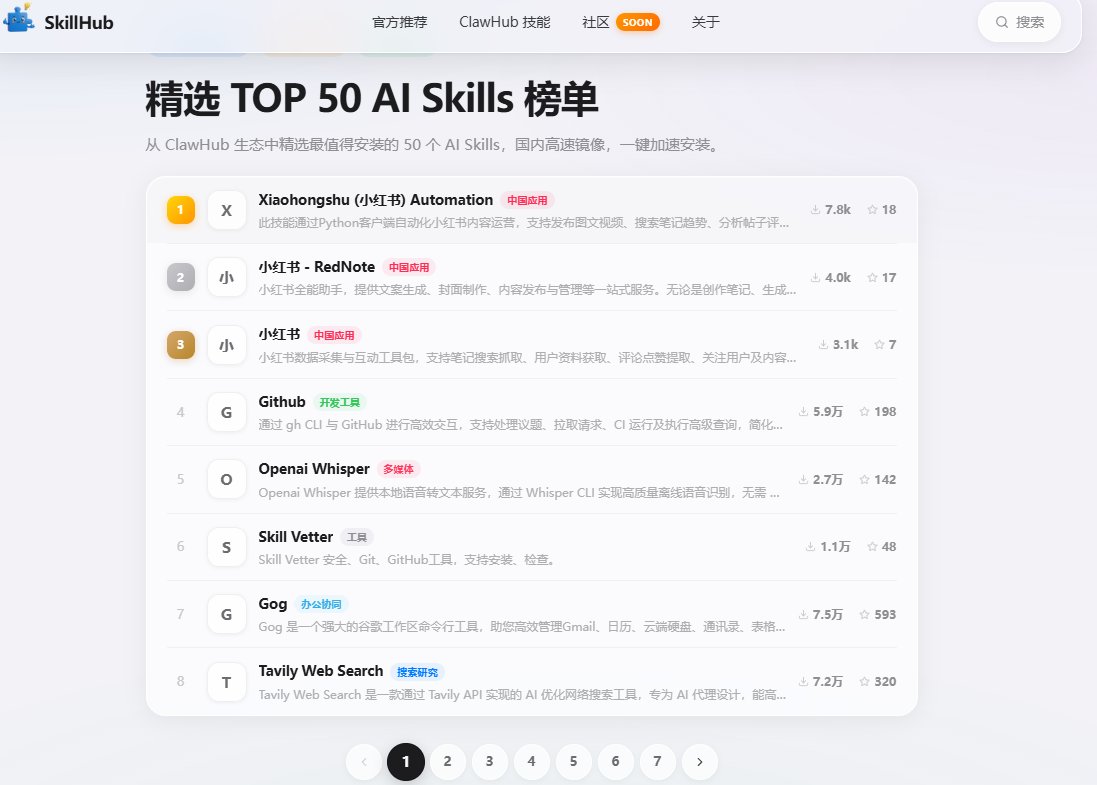This screenshot has height=785, width=1097.
Task: Jump to page 6
Action: pos(616,762)
